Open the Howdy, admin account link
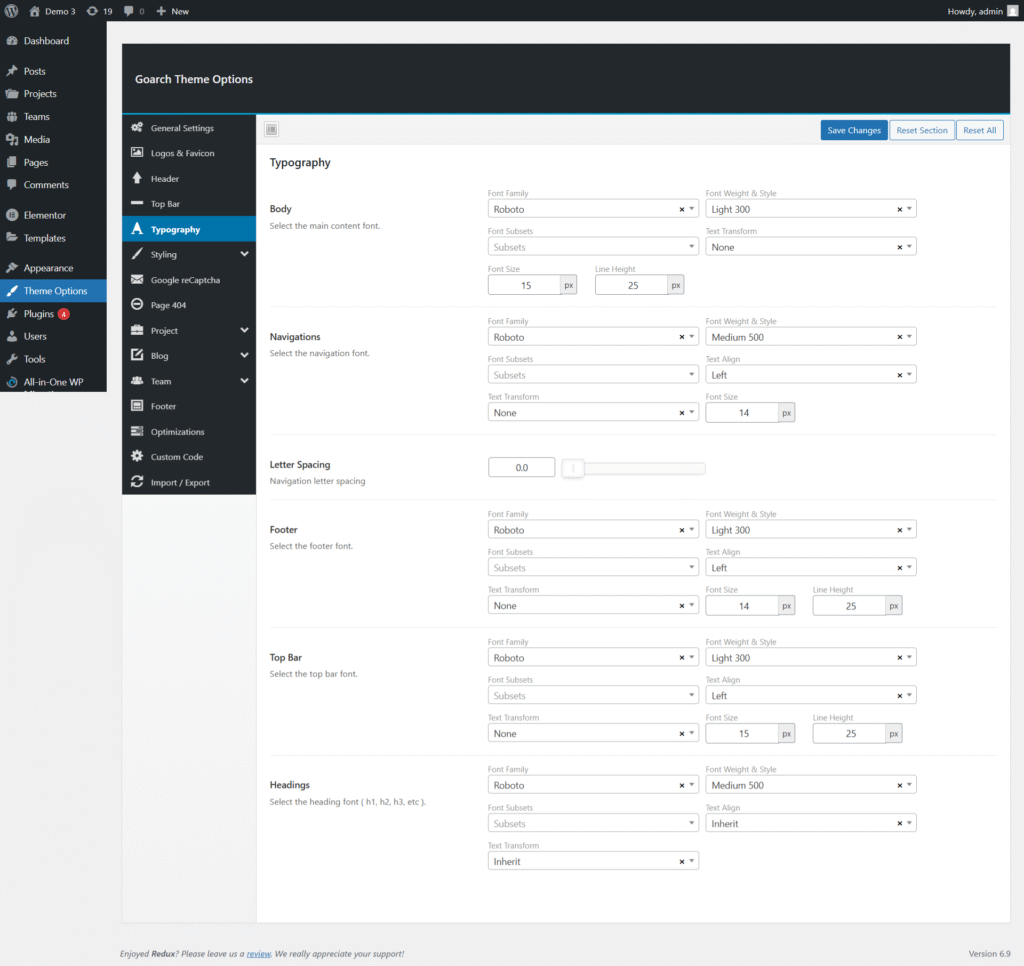Viewport: 1024px width, 966px height. click(x=982, y=11)
